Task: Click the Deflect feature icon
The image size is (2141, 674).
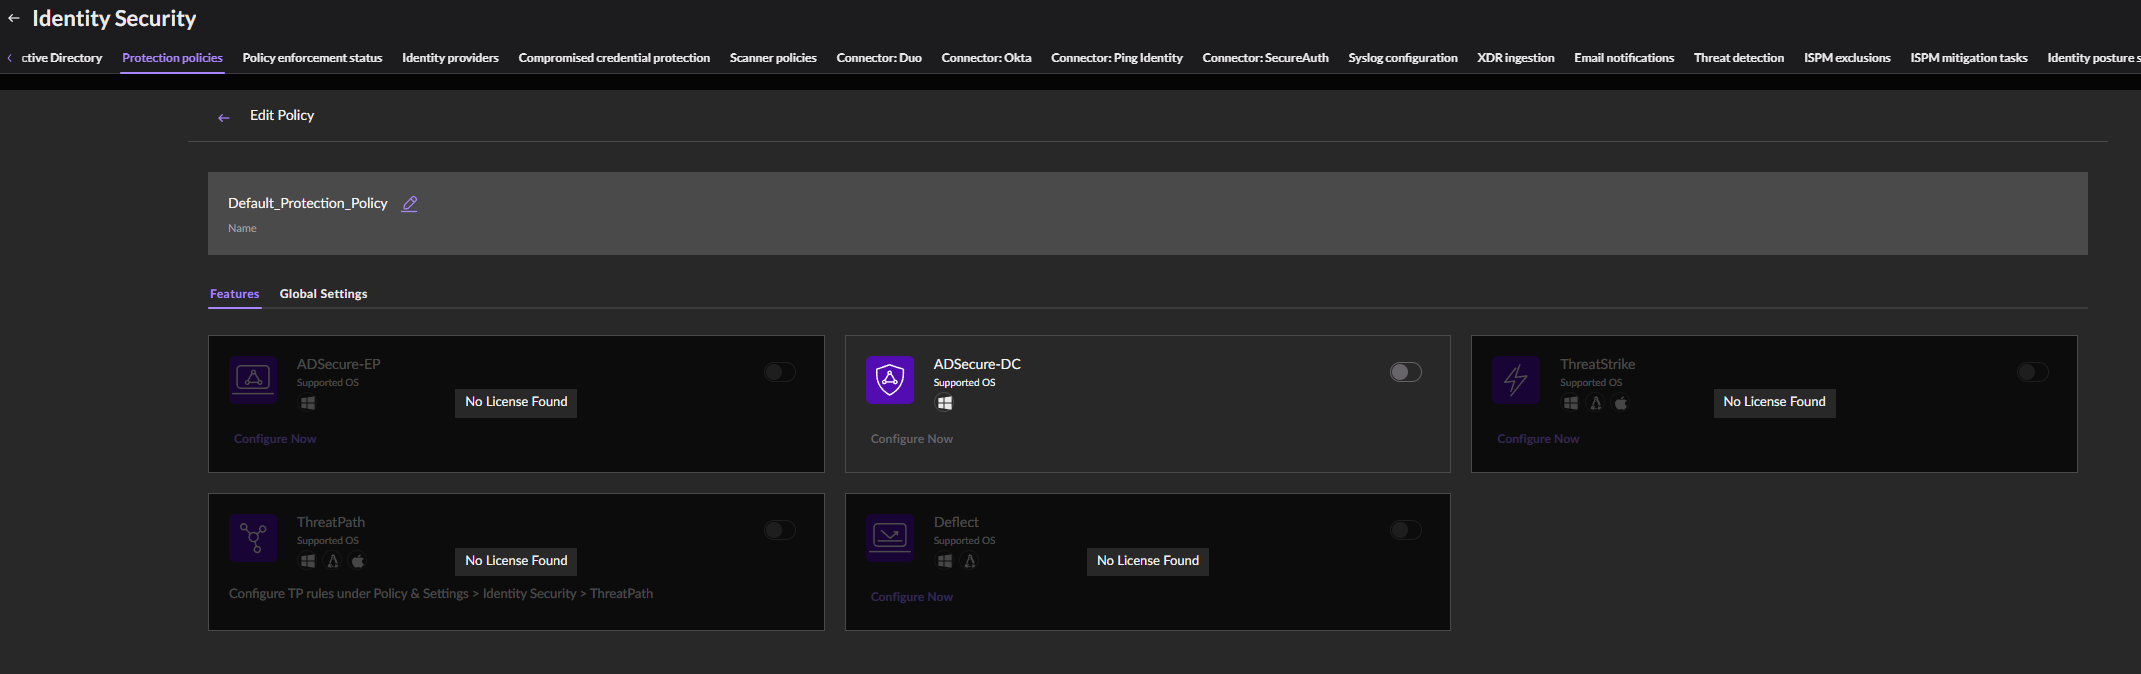Action: tap(889, 538)
